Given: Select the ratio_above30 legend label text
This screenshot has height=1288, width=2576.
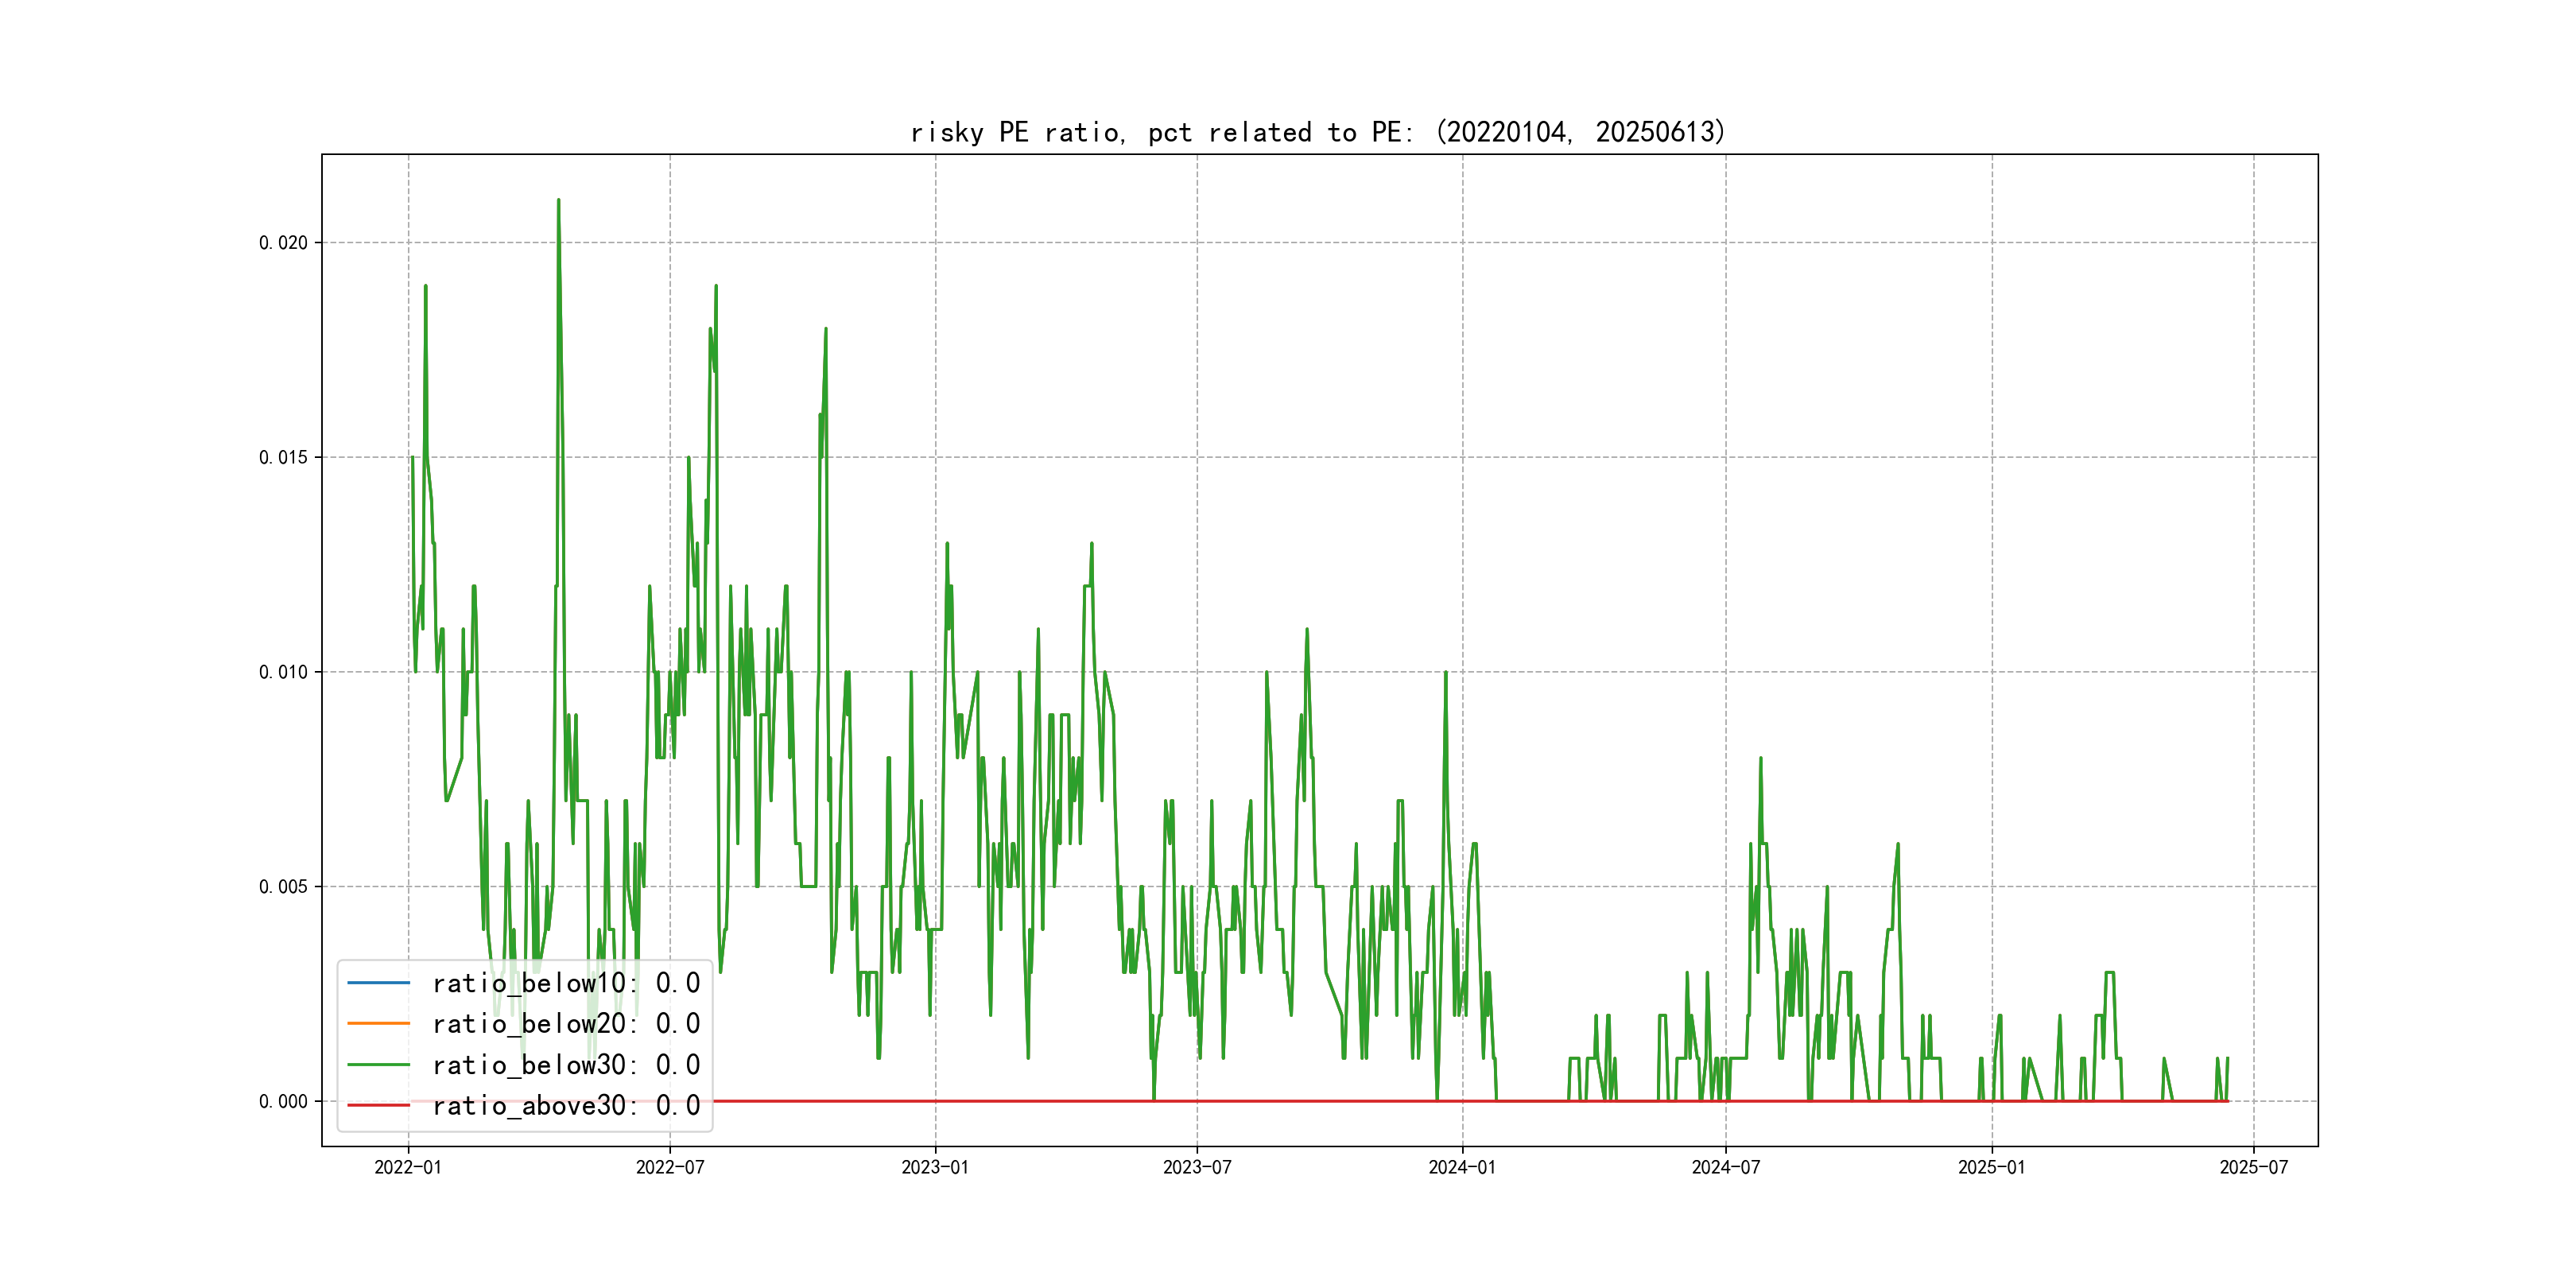Looking at the screenshot, I should tap(565, 1106).
